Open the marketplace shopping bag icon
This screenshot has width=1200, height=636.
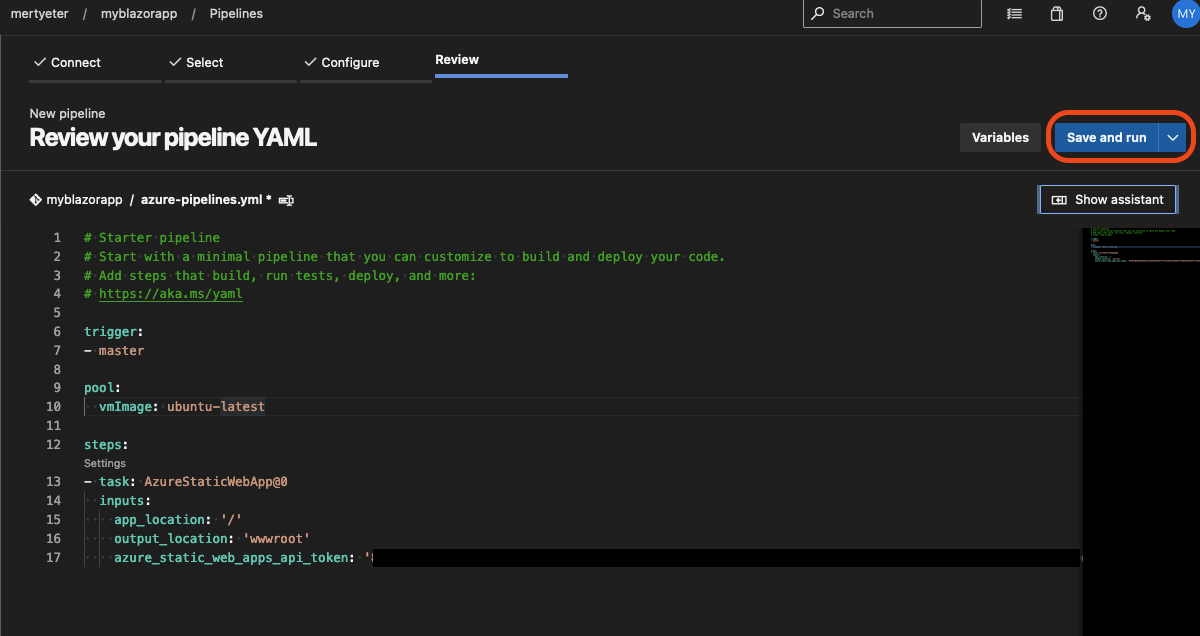[x=1057, y=14]
